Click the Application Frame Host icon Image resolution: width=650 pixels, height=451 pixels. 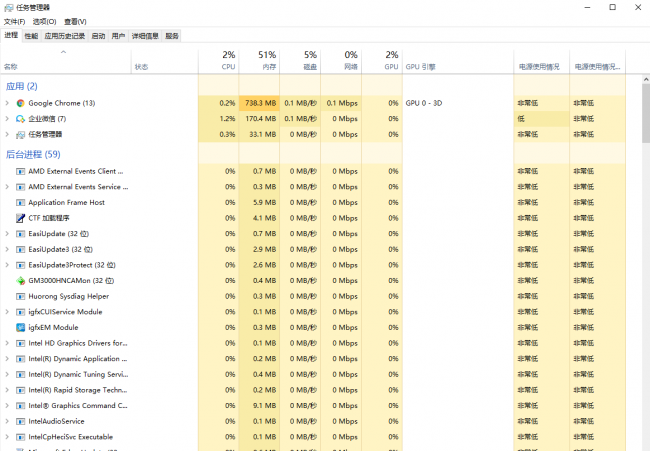(20, 203)
